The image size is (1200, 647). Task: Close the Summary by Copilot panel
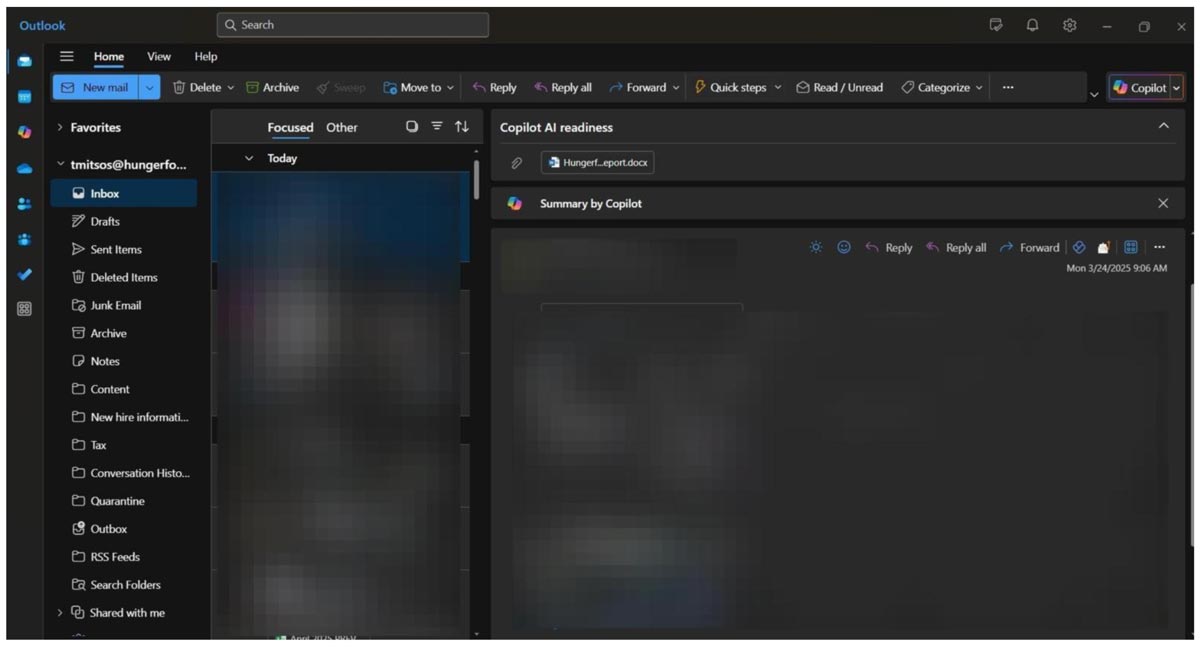coord(1163,203)
